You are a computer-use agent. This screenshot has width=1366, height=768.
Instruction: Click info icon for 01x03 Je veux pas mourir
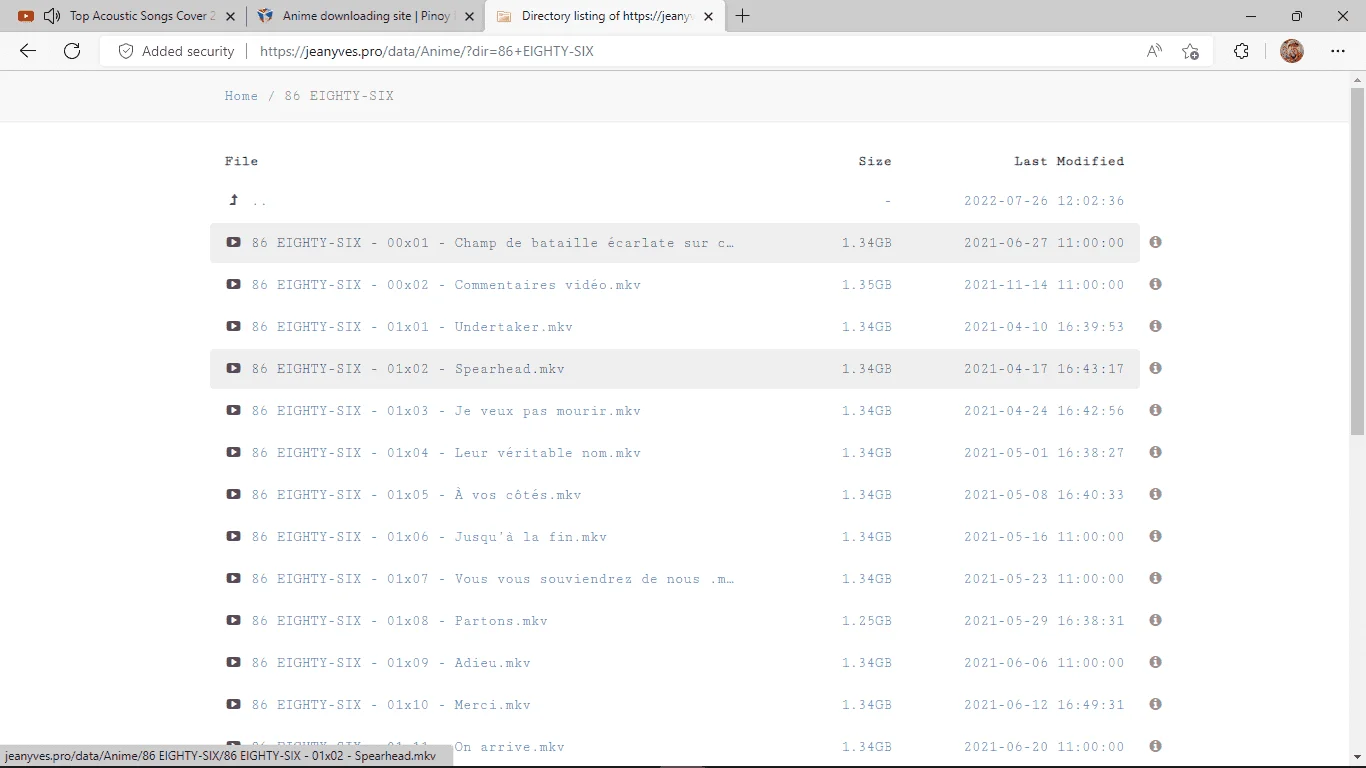(1155, 410)
